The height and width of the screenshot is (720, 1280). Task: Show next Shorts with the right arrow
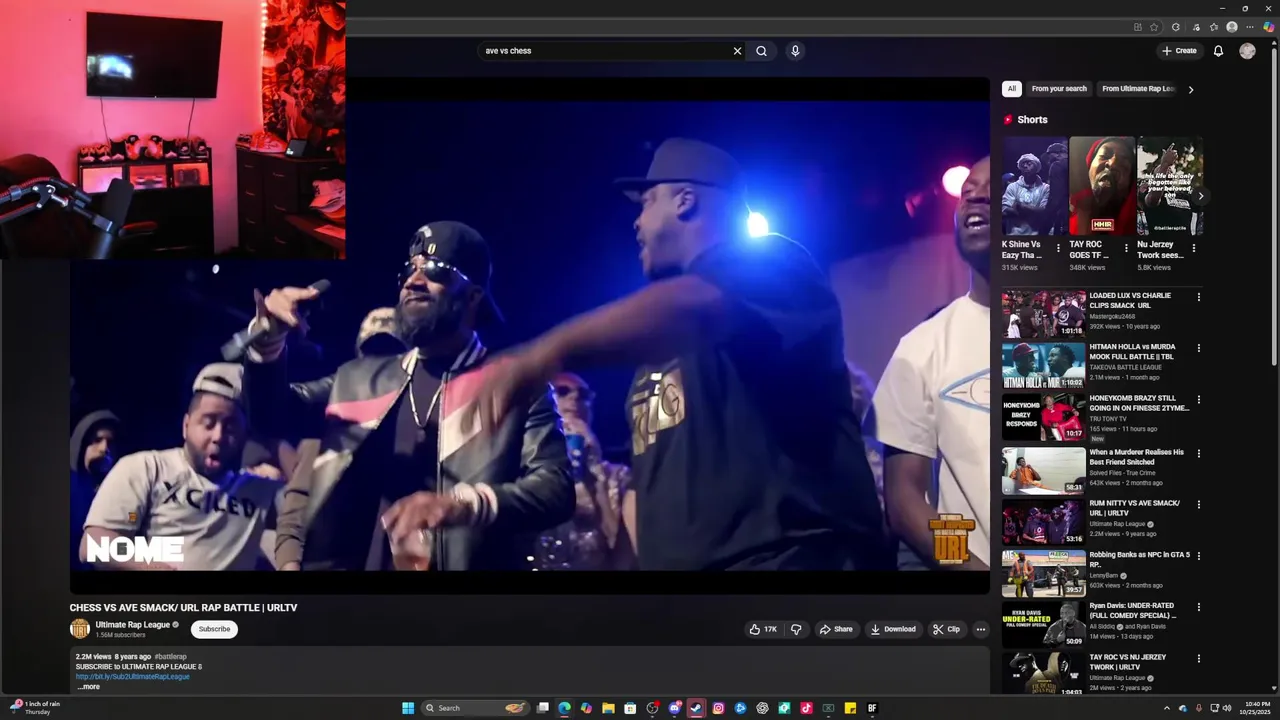point(1201,196)
